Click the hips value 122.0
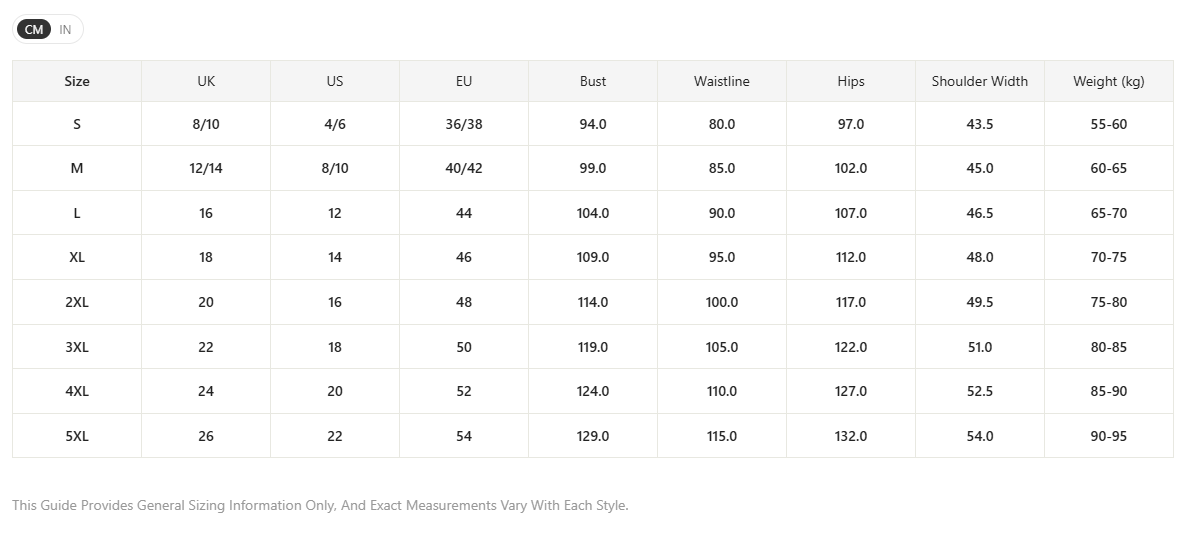Image resolution: width=1187 pixels, height=533 pixels. [851, 347]
